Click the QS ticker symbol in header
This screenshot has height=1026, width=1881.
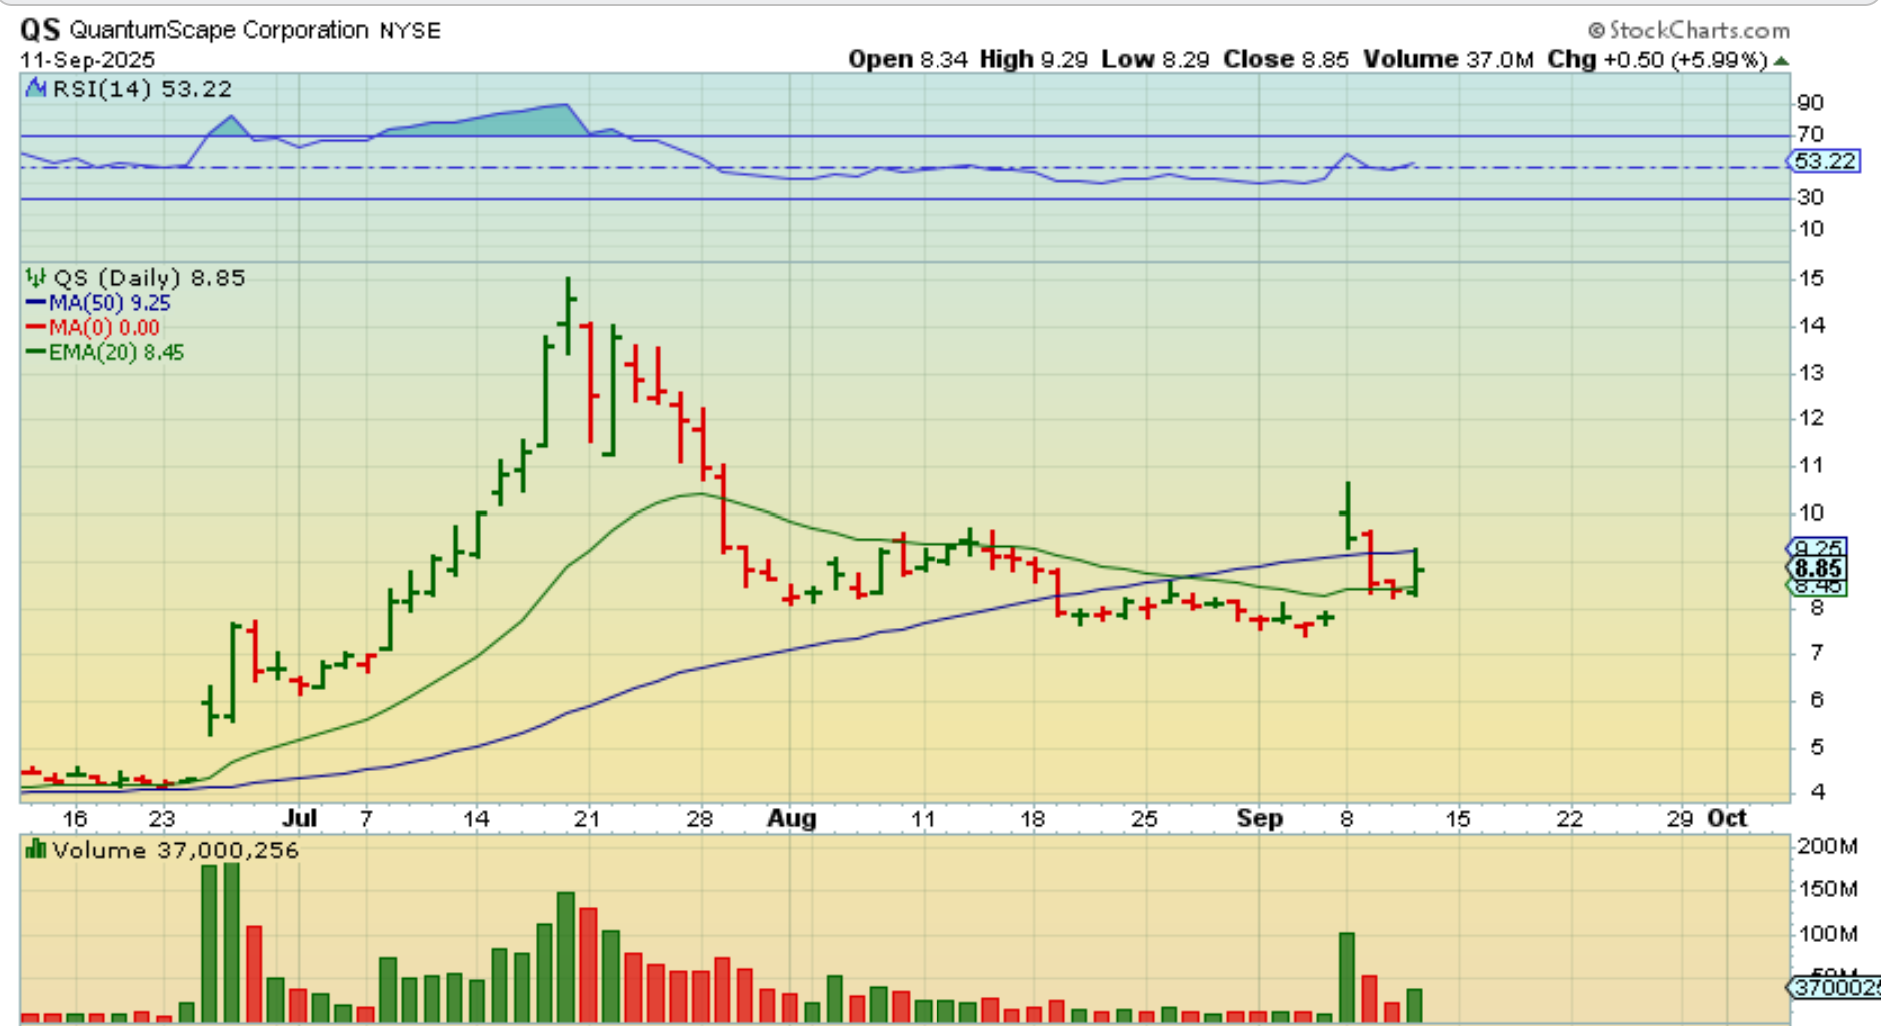(40, 30)
